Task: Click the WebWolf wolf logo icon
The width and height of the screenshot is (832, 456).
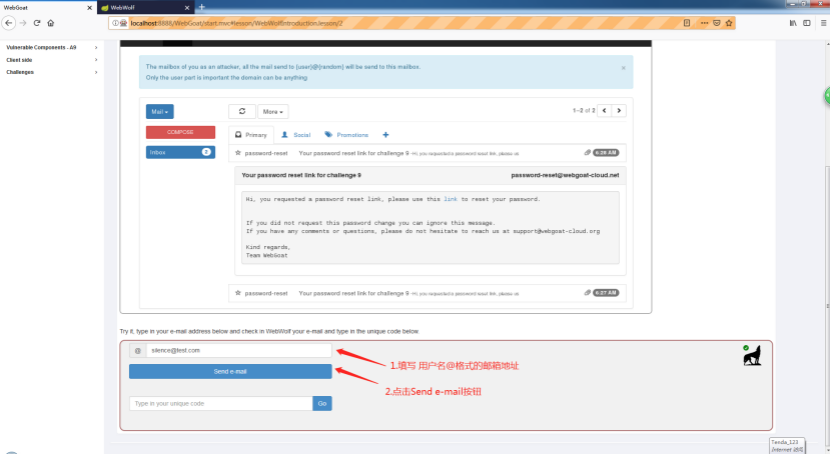Action: (x=752, y=355)
